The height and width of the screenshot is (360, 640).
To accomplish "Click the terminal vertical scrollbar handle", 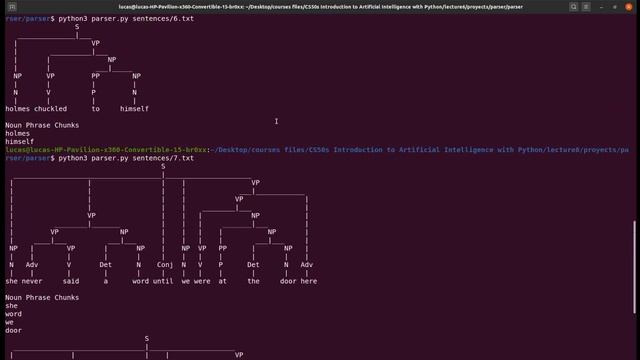I will 634,267.
